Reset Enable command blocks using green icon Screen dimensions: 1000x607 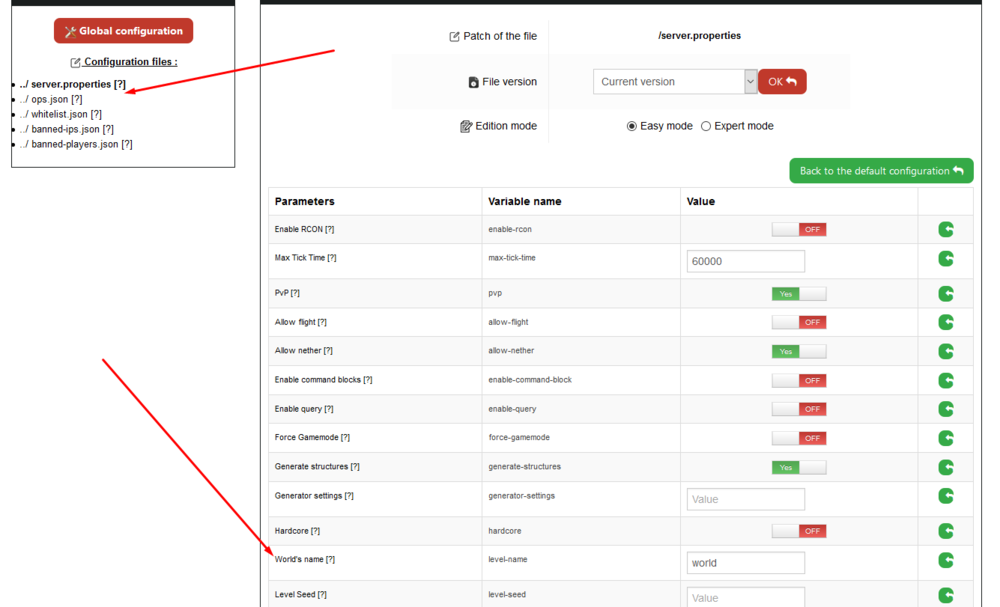pyautogui.click(x=946, y=380)
